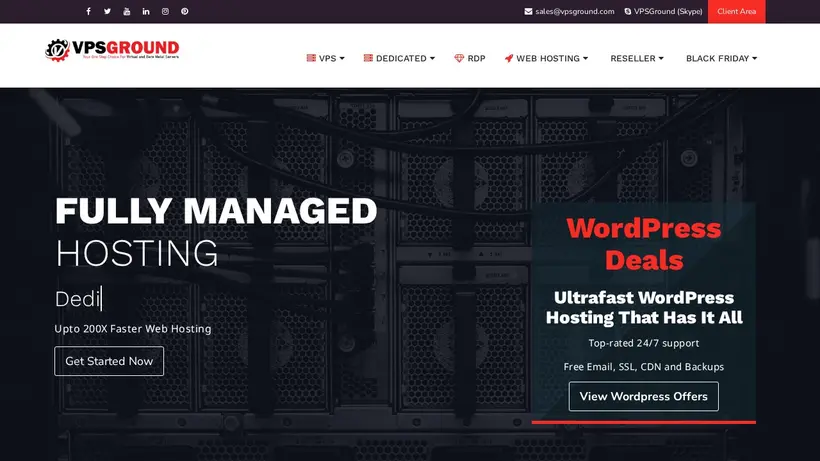Click the Skype icon in top bar
This screenshot has width=820, height=461.
click(x=628, y=11)
